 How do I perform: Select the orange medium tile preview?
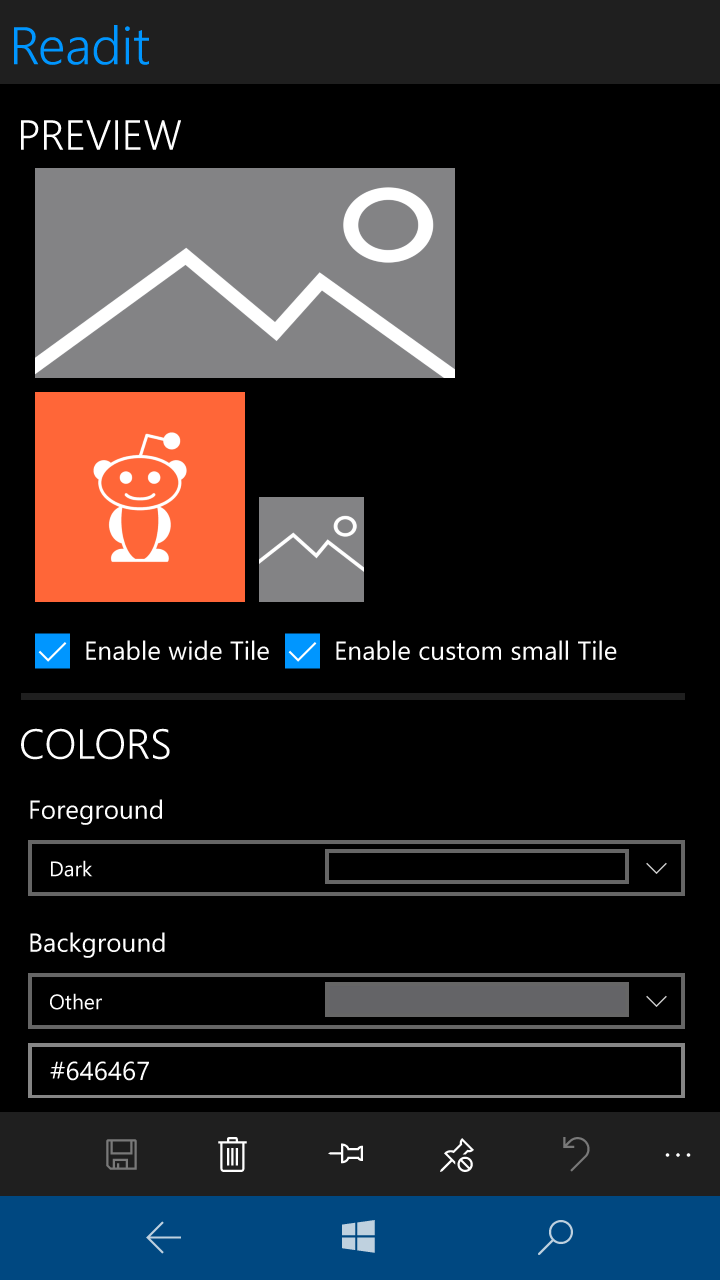[140, 497]
